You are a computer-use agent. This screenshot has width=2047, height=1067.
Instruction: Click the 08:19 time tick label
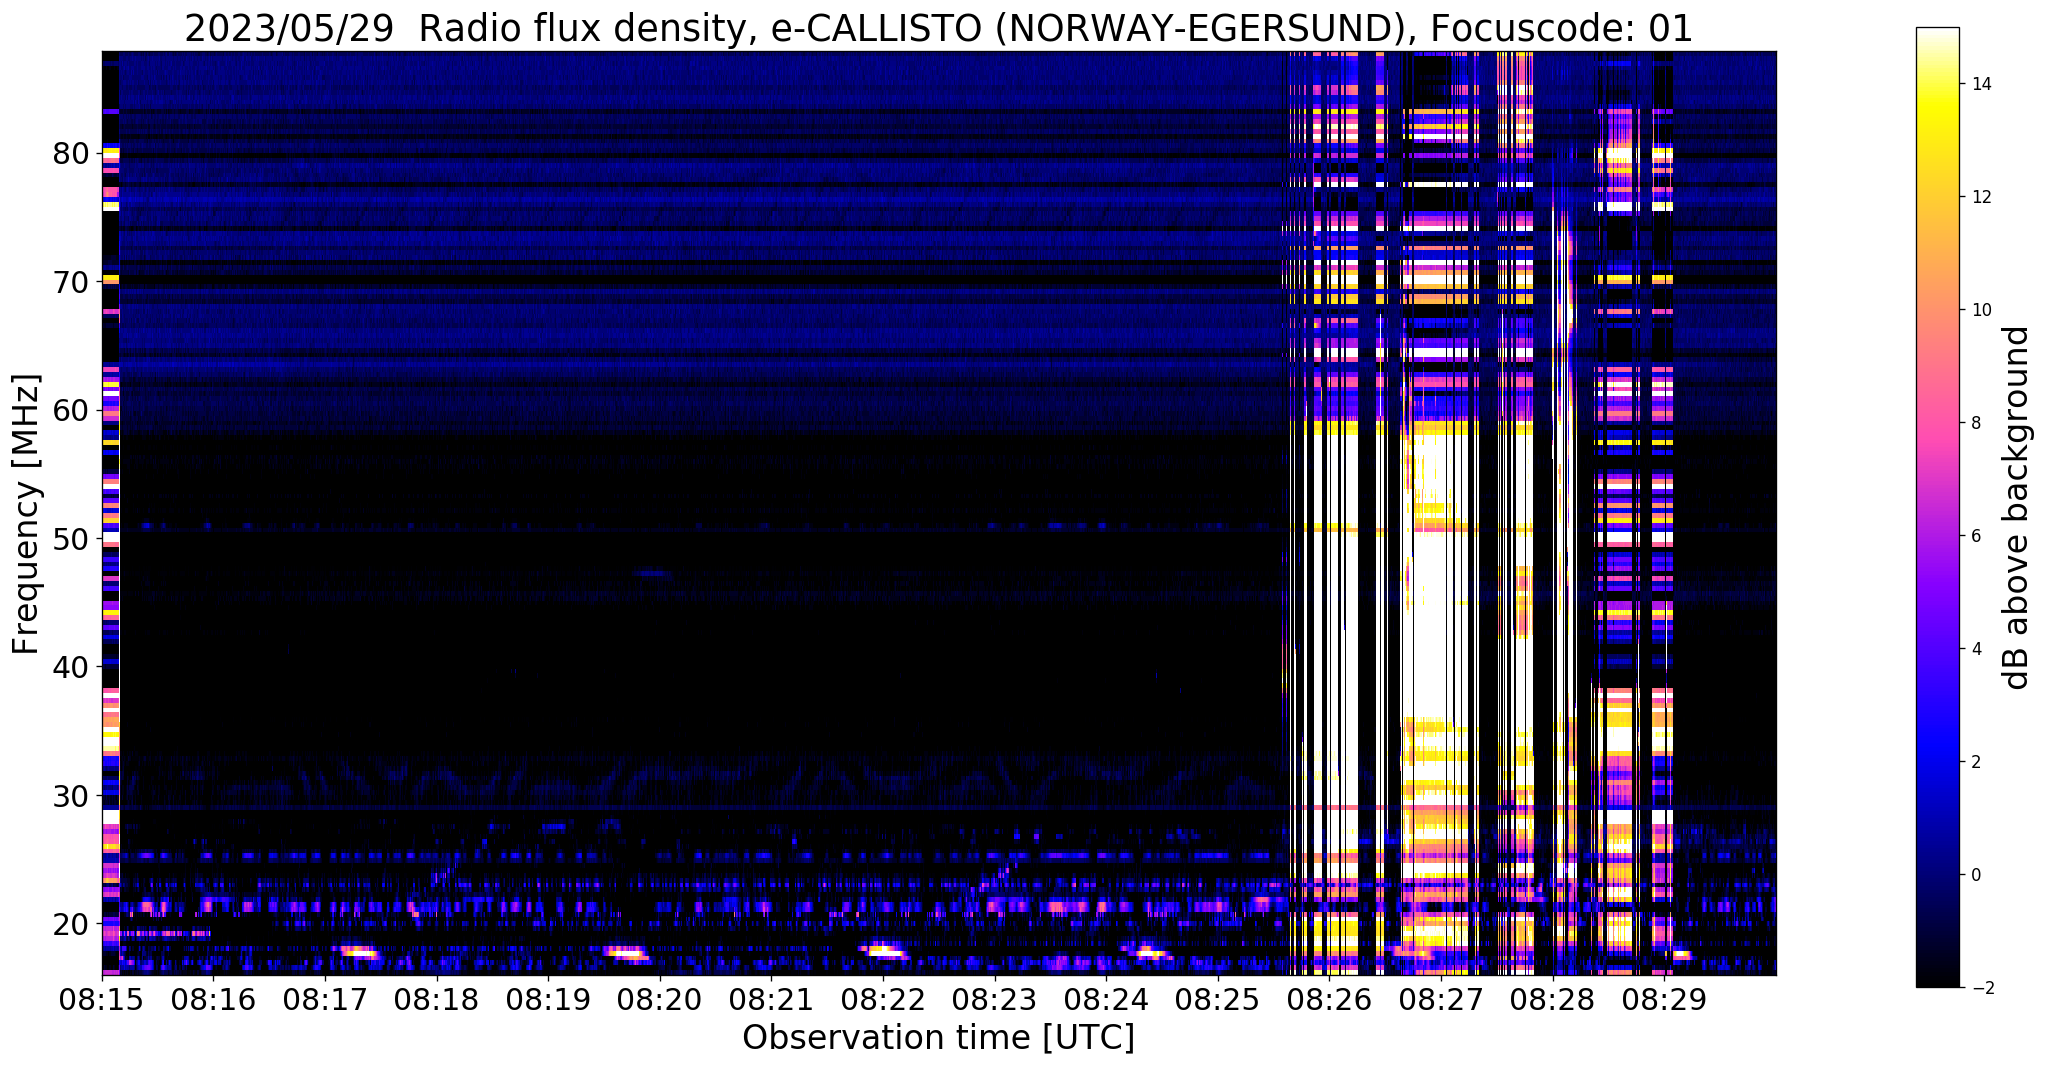click(548, 1000)
